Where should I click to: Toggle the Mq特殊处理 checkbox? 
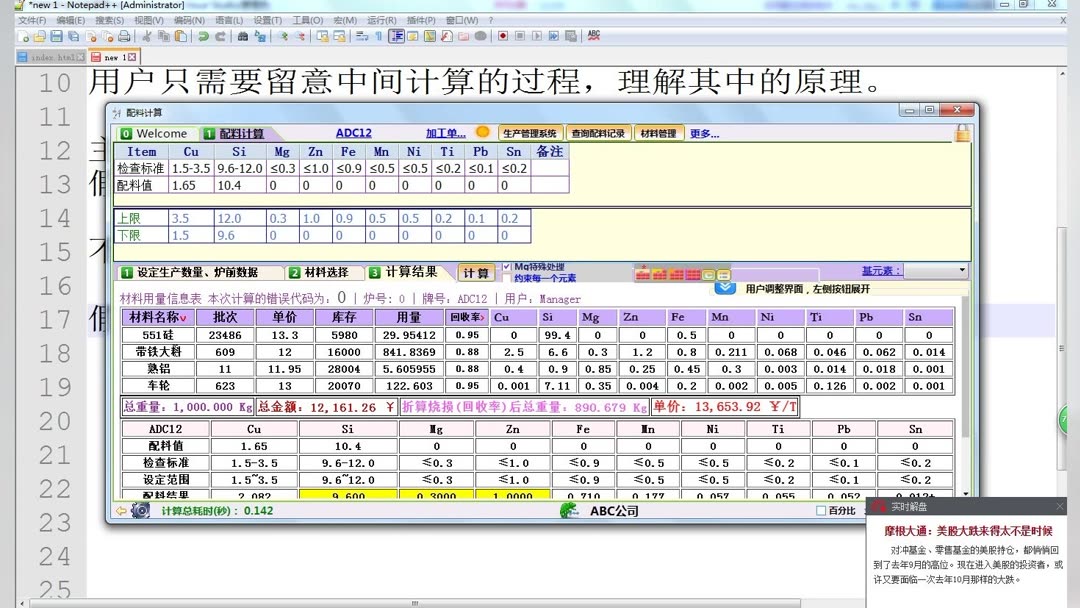tap(507, 266)
